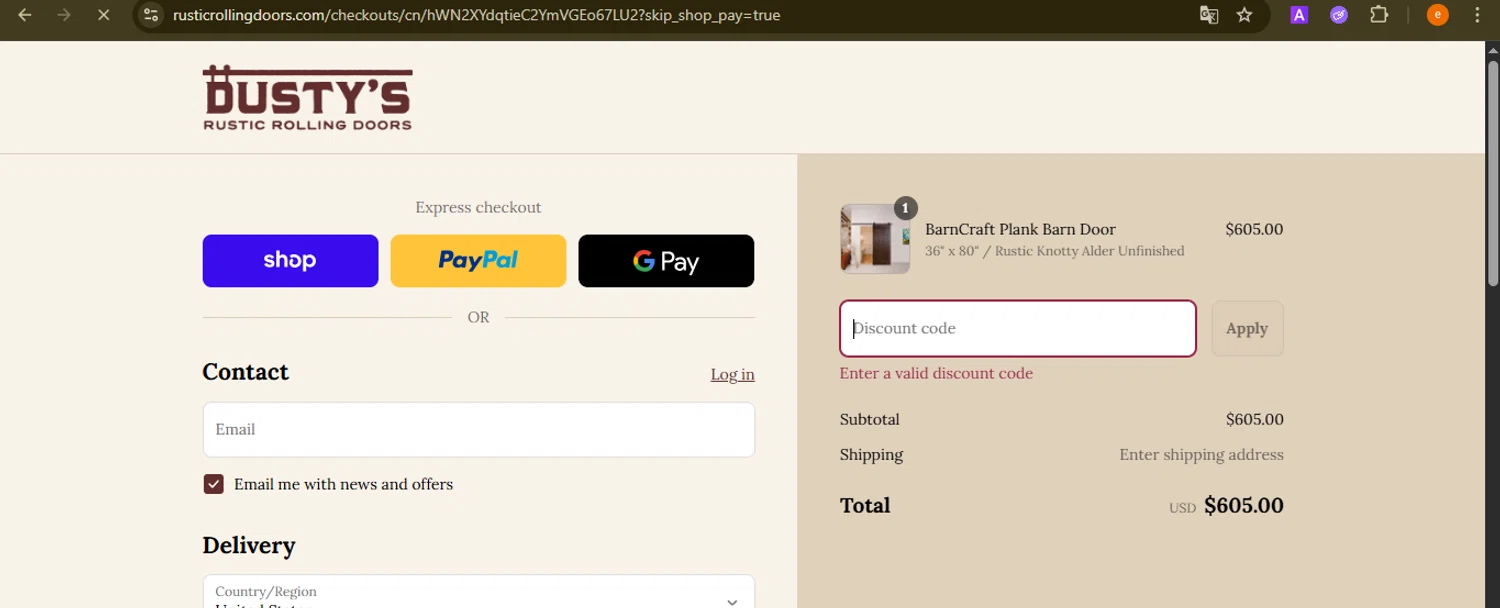
Task: Open the purple A extension icon
Action: click(x=1299, y=15)
